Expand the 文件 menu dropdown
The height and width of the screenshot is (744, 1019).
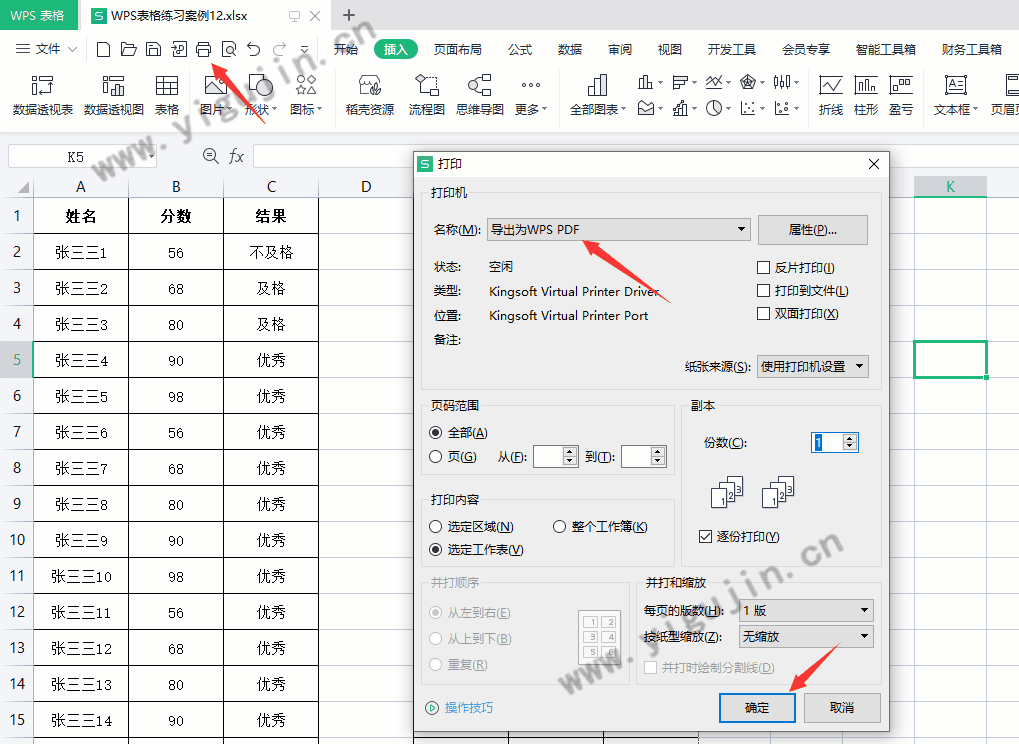pyautogui.click(x=46, y=49)
